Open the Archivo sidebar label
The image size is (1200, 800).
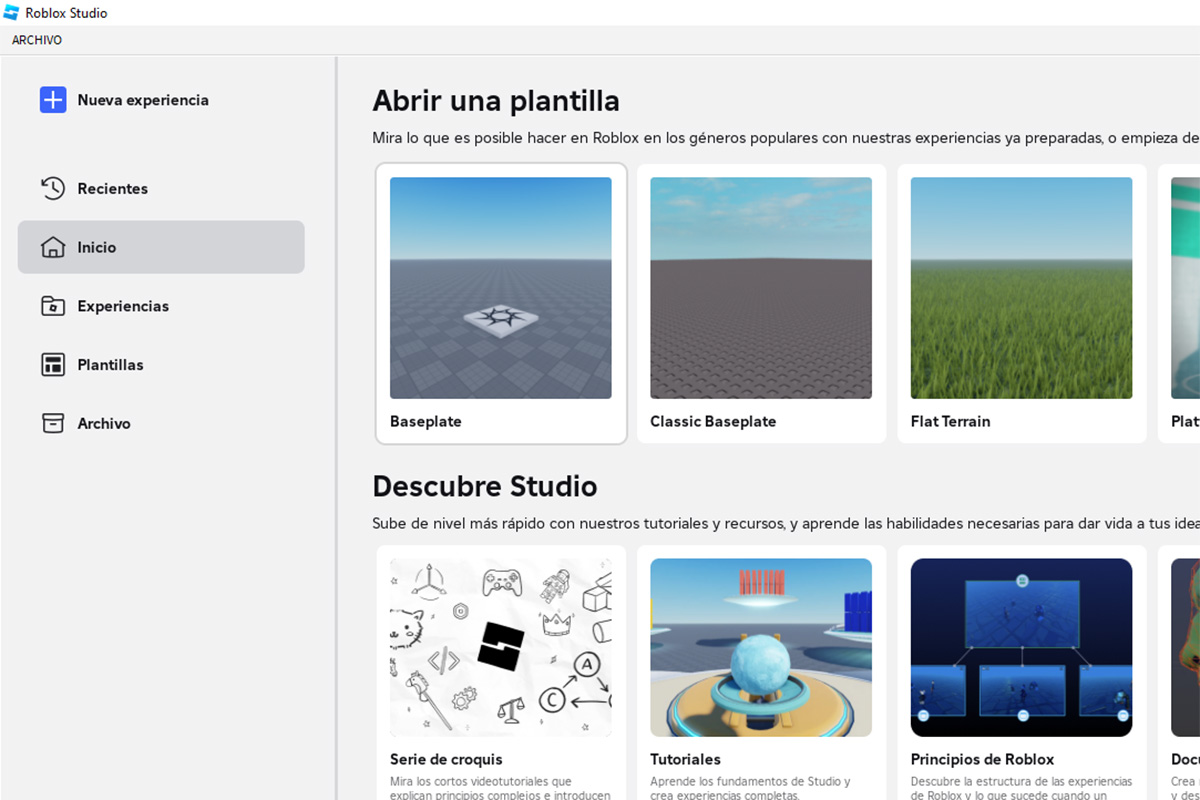pos(104,423)
